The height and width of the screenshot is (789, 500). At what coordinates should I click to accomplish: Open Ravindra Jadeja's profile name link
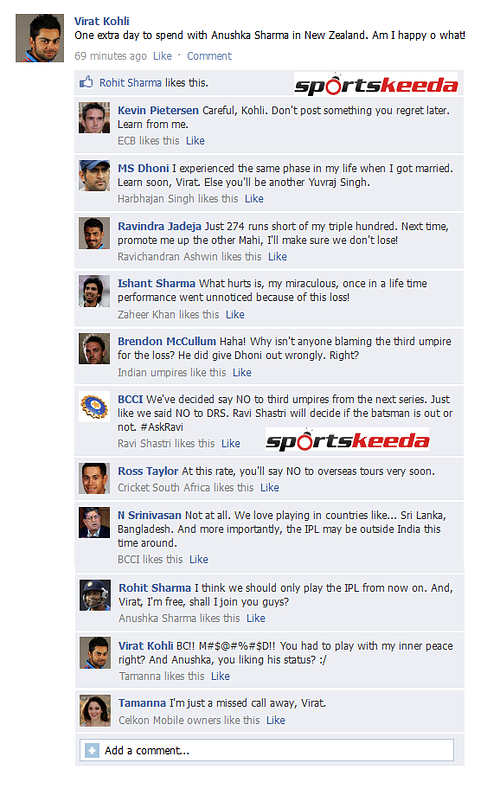[159, 226]
